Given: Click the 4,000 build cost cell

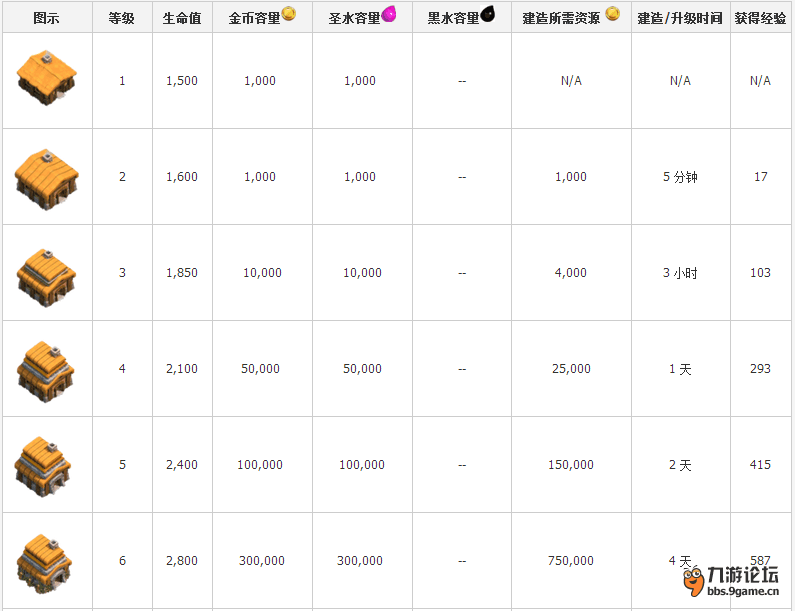Looking at the screenshot, I should click(571, 273).
